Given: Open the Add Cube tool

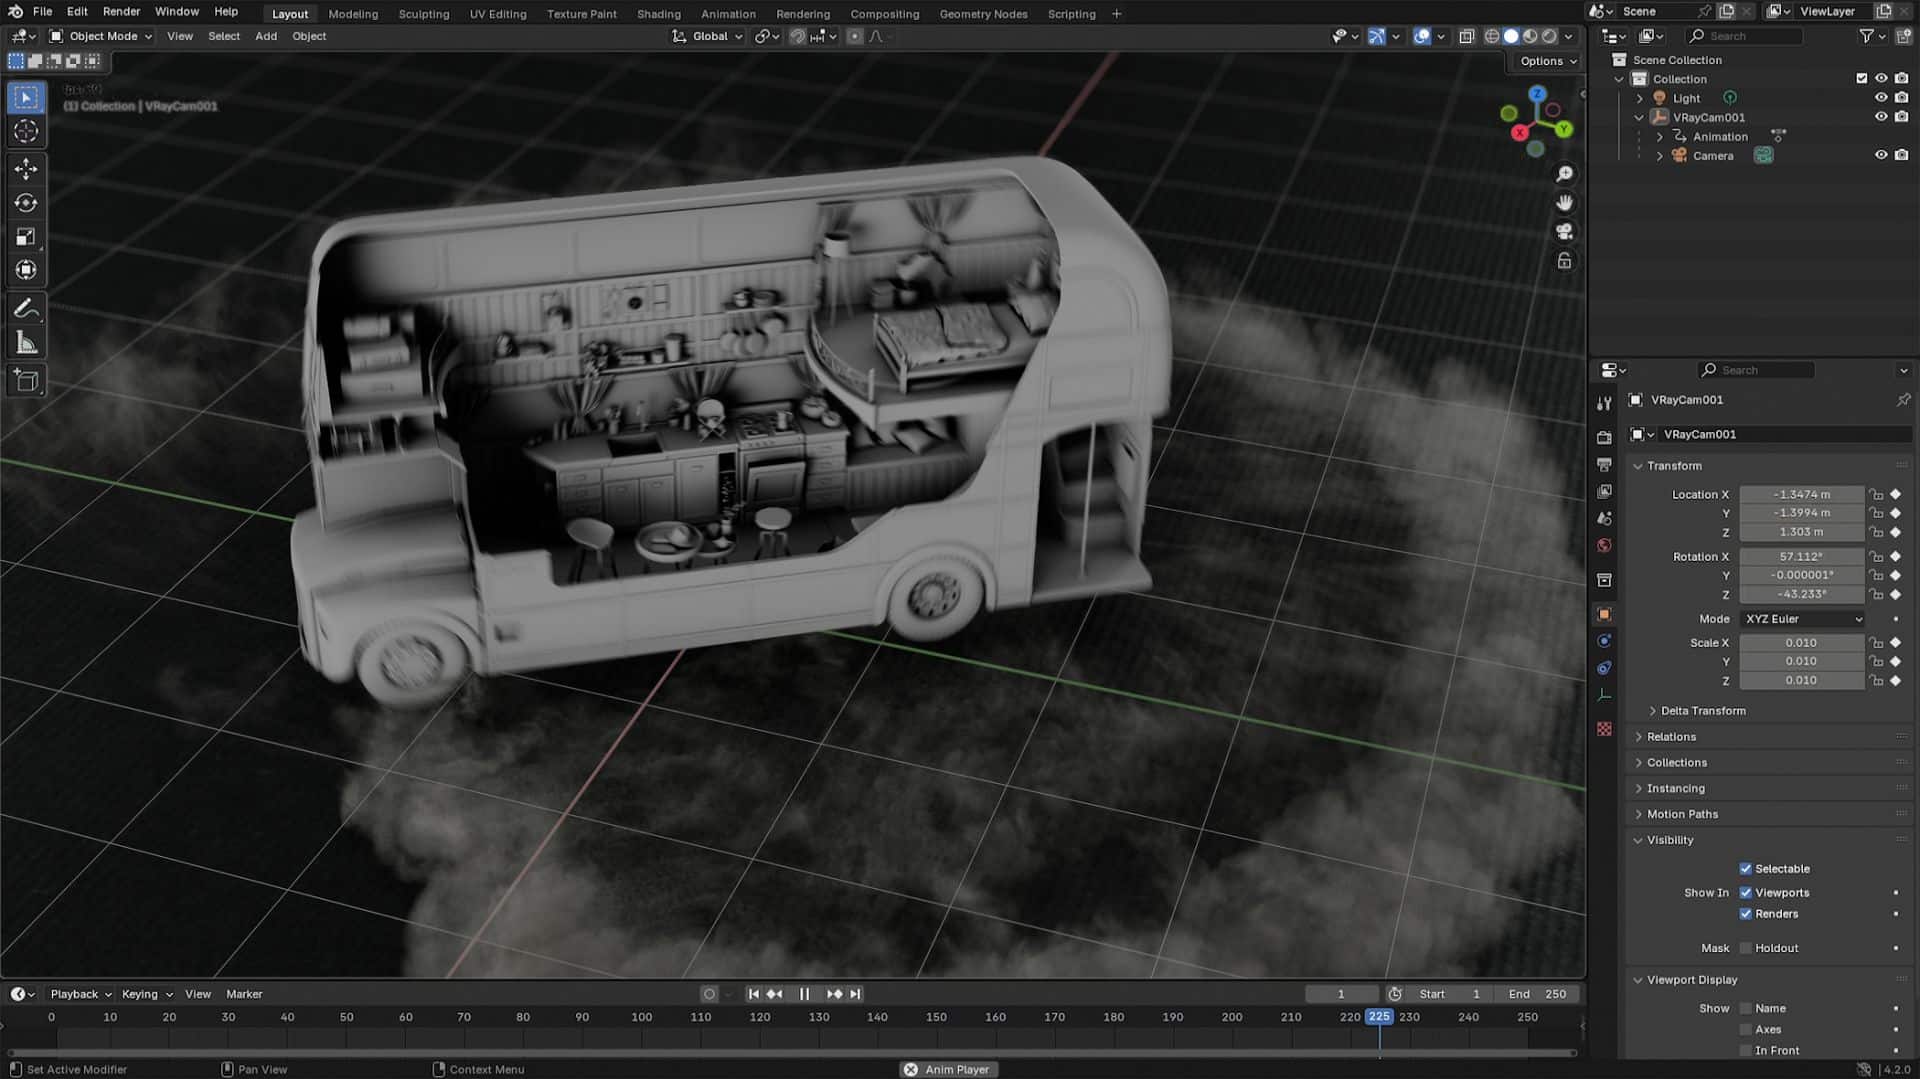Looking at the screenshot, I should coord(26,380).
